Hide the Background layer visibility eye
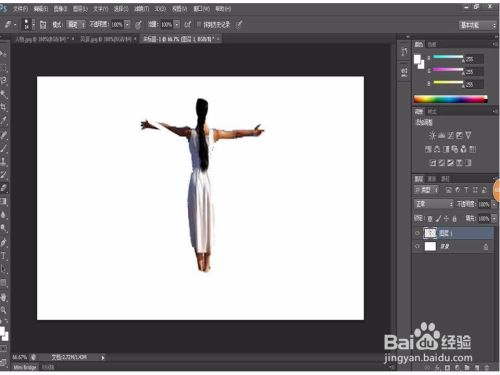This screenshot has height=375, width=500. [417, 246]
